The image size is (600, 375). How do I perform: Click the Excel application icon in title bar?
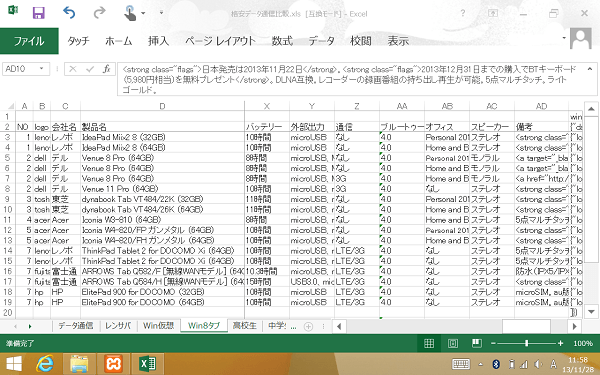13,10
